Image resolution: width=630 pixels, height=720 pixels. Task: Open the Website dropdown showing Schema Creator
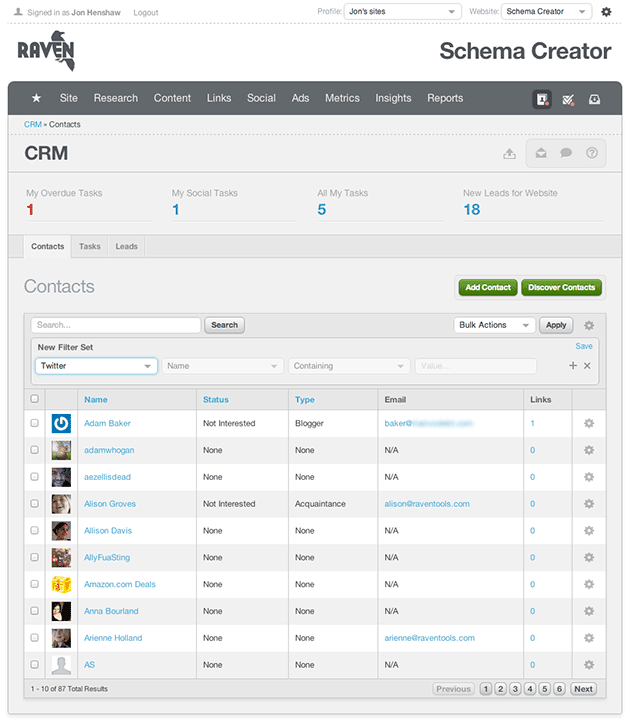click(x=546, y=11)
